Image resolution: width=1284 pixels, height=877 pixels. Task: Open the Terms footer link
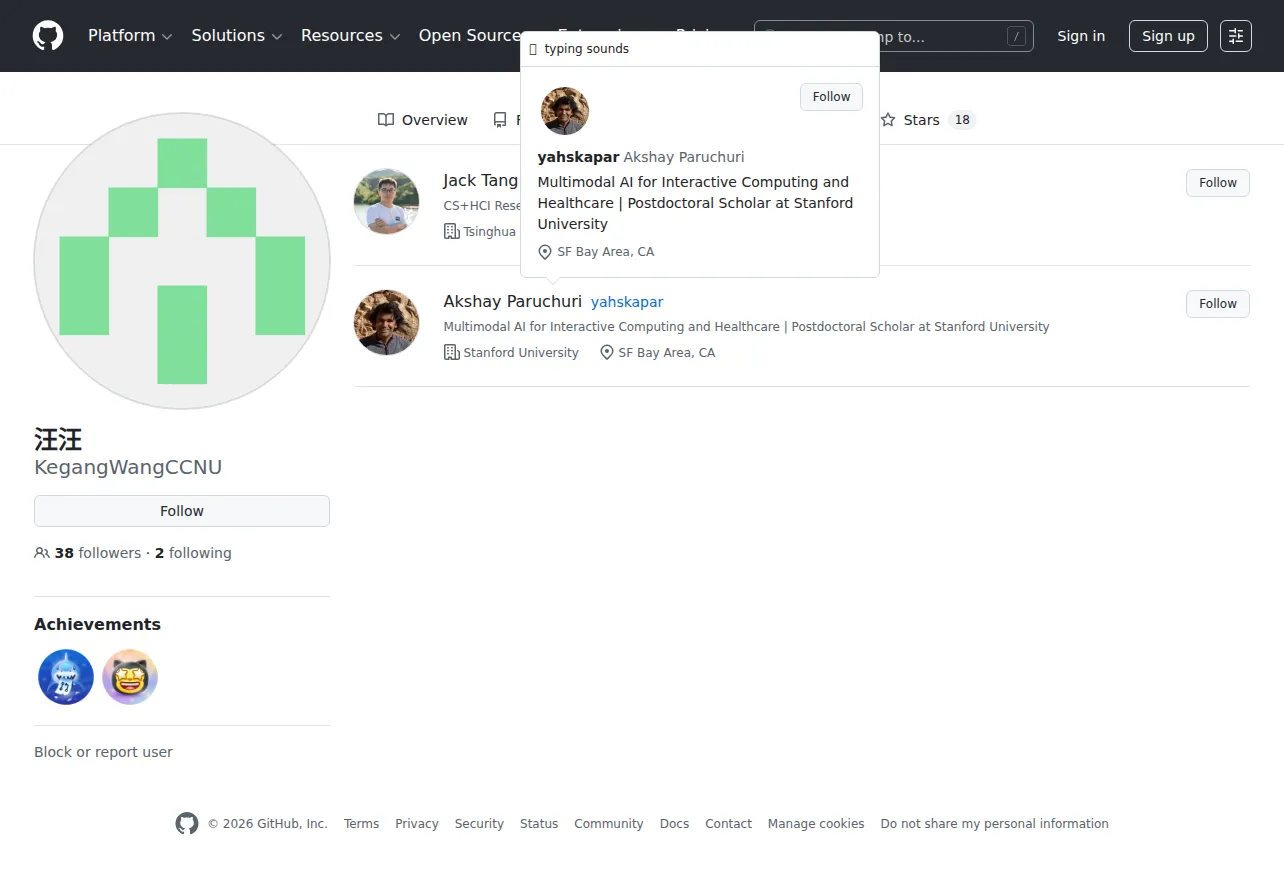coord(361,824)
